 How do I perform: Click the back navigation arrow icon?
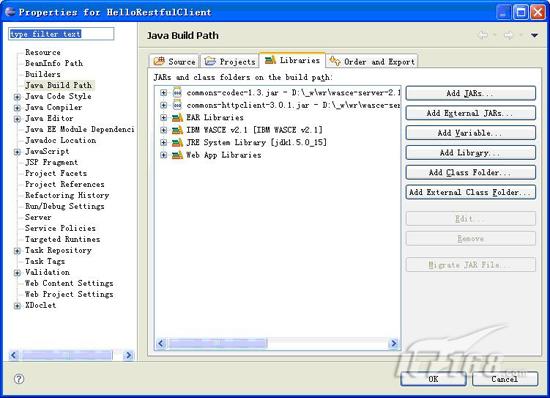[x=483, y=35]
